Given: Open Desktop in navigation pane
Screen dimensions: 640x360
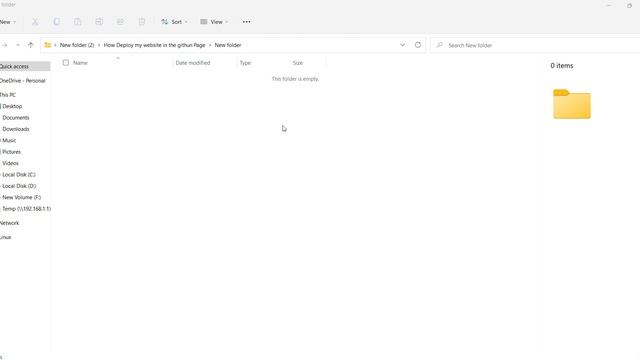Looking at the screenshot, I should click(12, 106).
